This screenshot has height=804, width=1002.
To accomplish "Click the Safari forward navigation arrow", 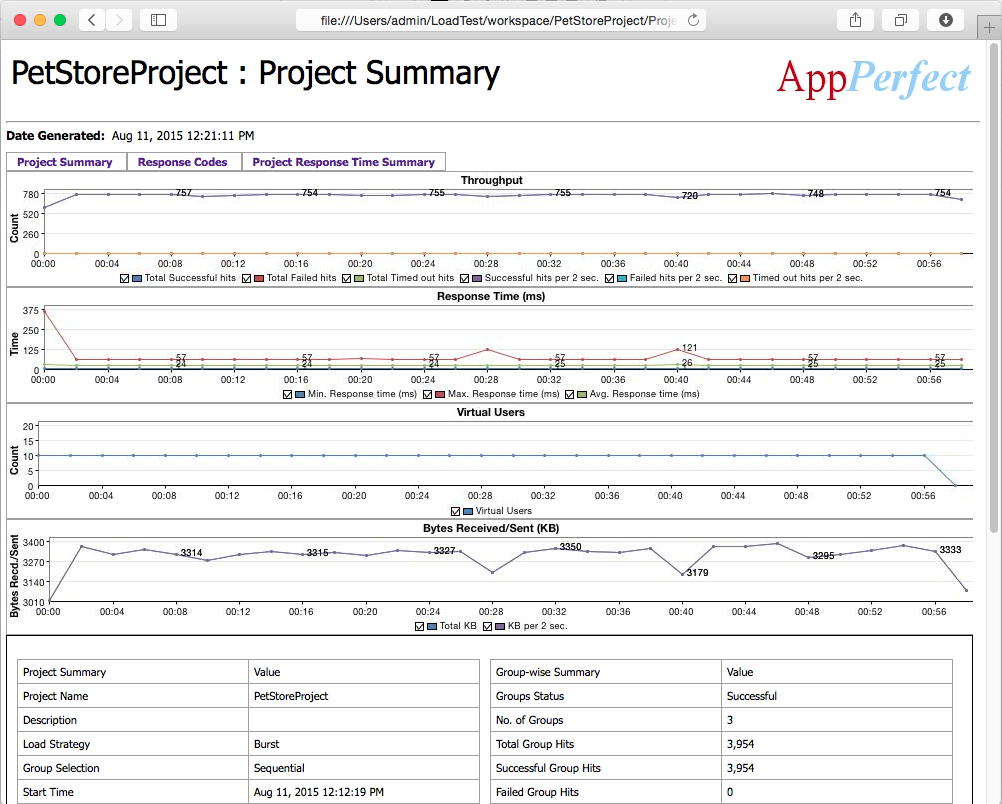I will pyautogui.click(x=119, y=20).
